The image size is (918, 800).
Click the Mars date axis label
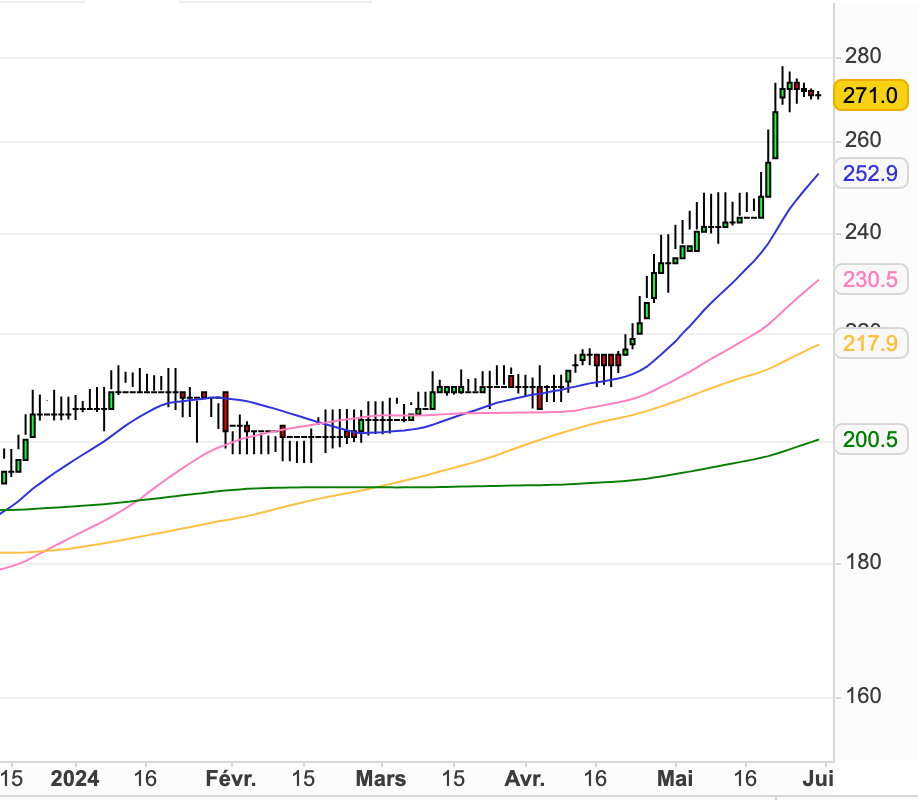[381, 779]
